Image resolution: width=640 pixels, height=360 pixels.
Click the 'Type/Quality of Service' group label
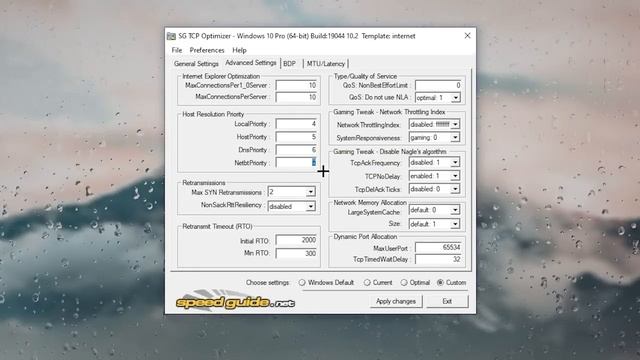[x=365, y=76]
